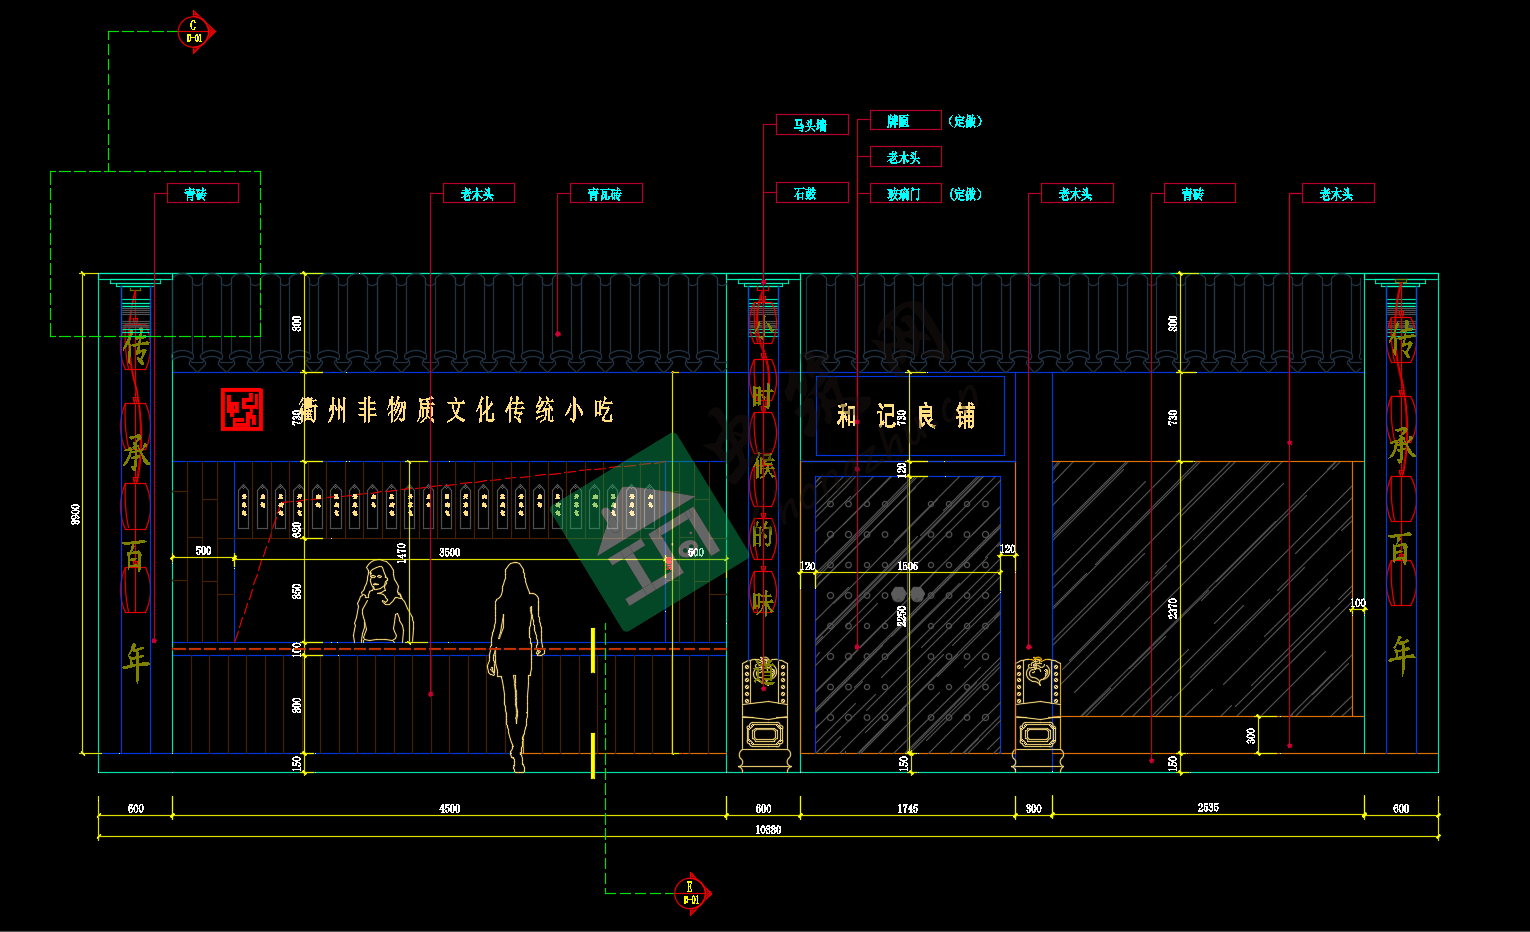1530x932 pixels.
Task: Click the 1745 dimension text below the door
Action: coord(907,808)
